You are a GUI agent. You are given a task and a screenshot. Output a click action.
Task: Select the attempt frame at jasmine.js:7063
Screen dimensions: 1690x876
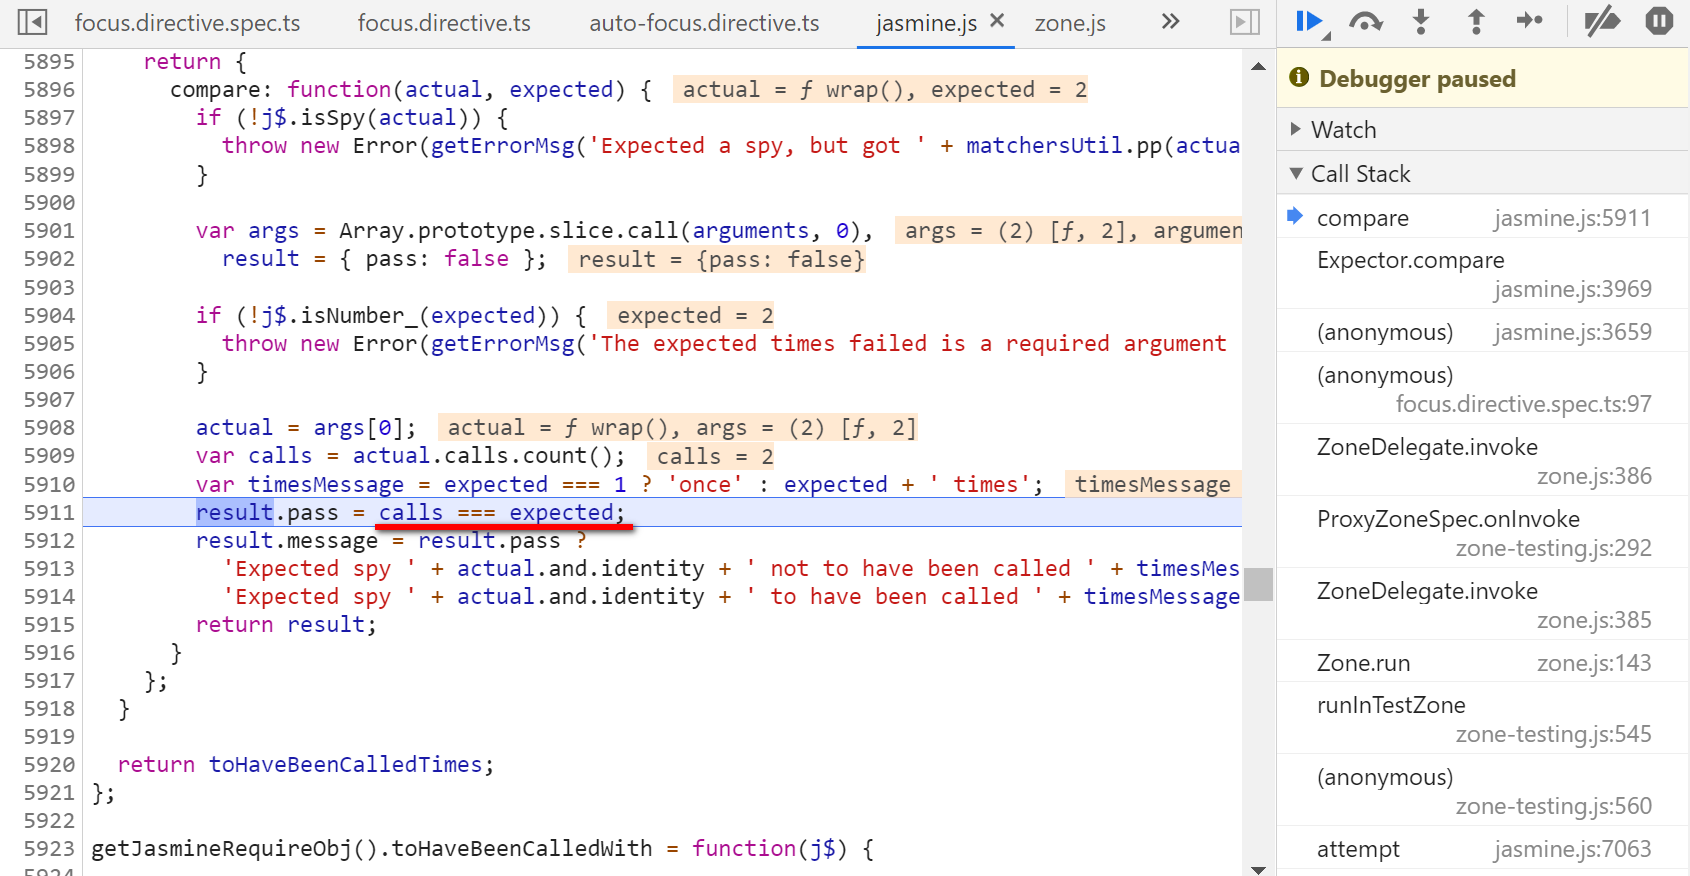[1483, 849]
